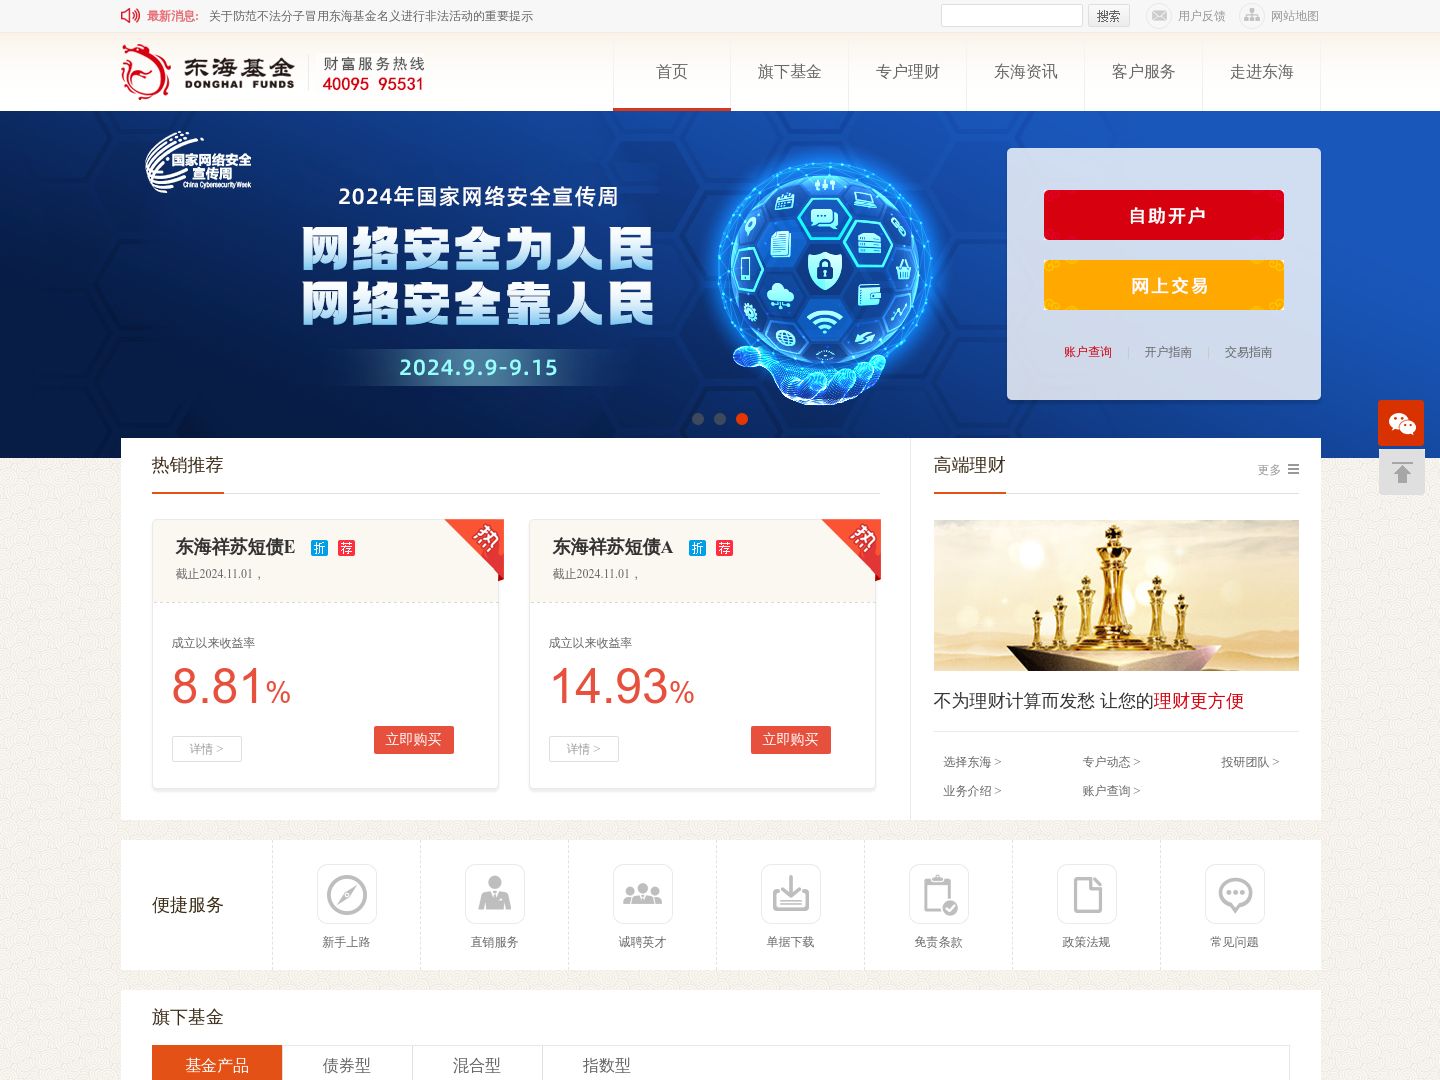
Task: Select the first banner carousel dot
Action: click(x=698, y=419)
